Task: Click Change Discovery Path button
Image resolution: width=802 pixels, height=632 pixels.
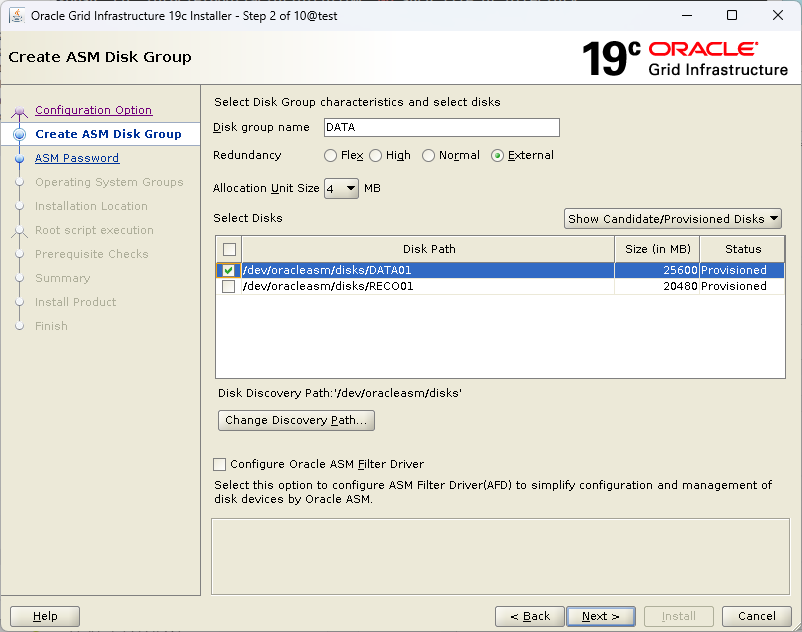Action: 296,420
